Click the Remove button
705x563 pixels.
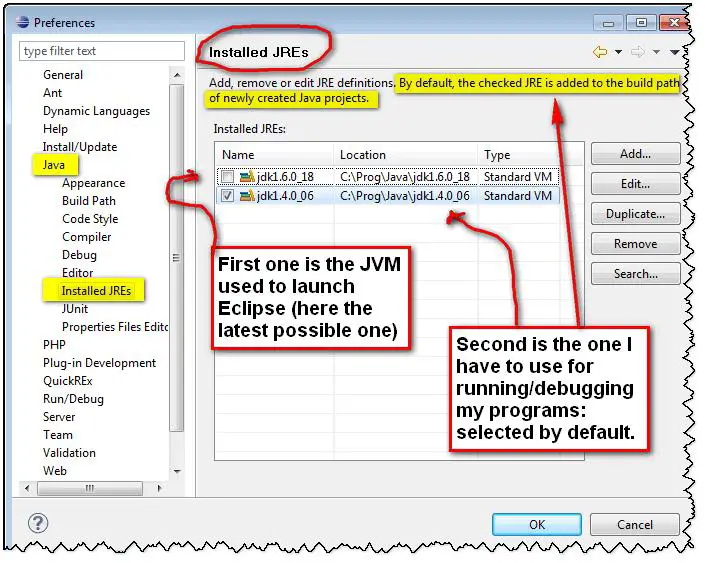tap(635, 244)
